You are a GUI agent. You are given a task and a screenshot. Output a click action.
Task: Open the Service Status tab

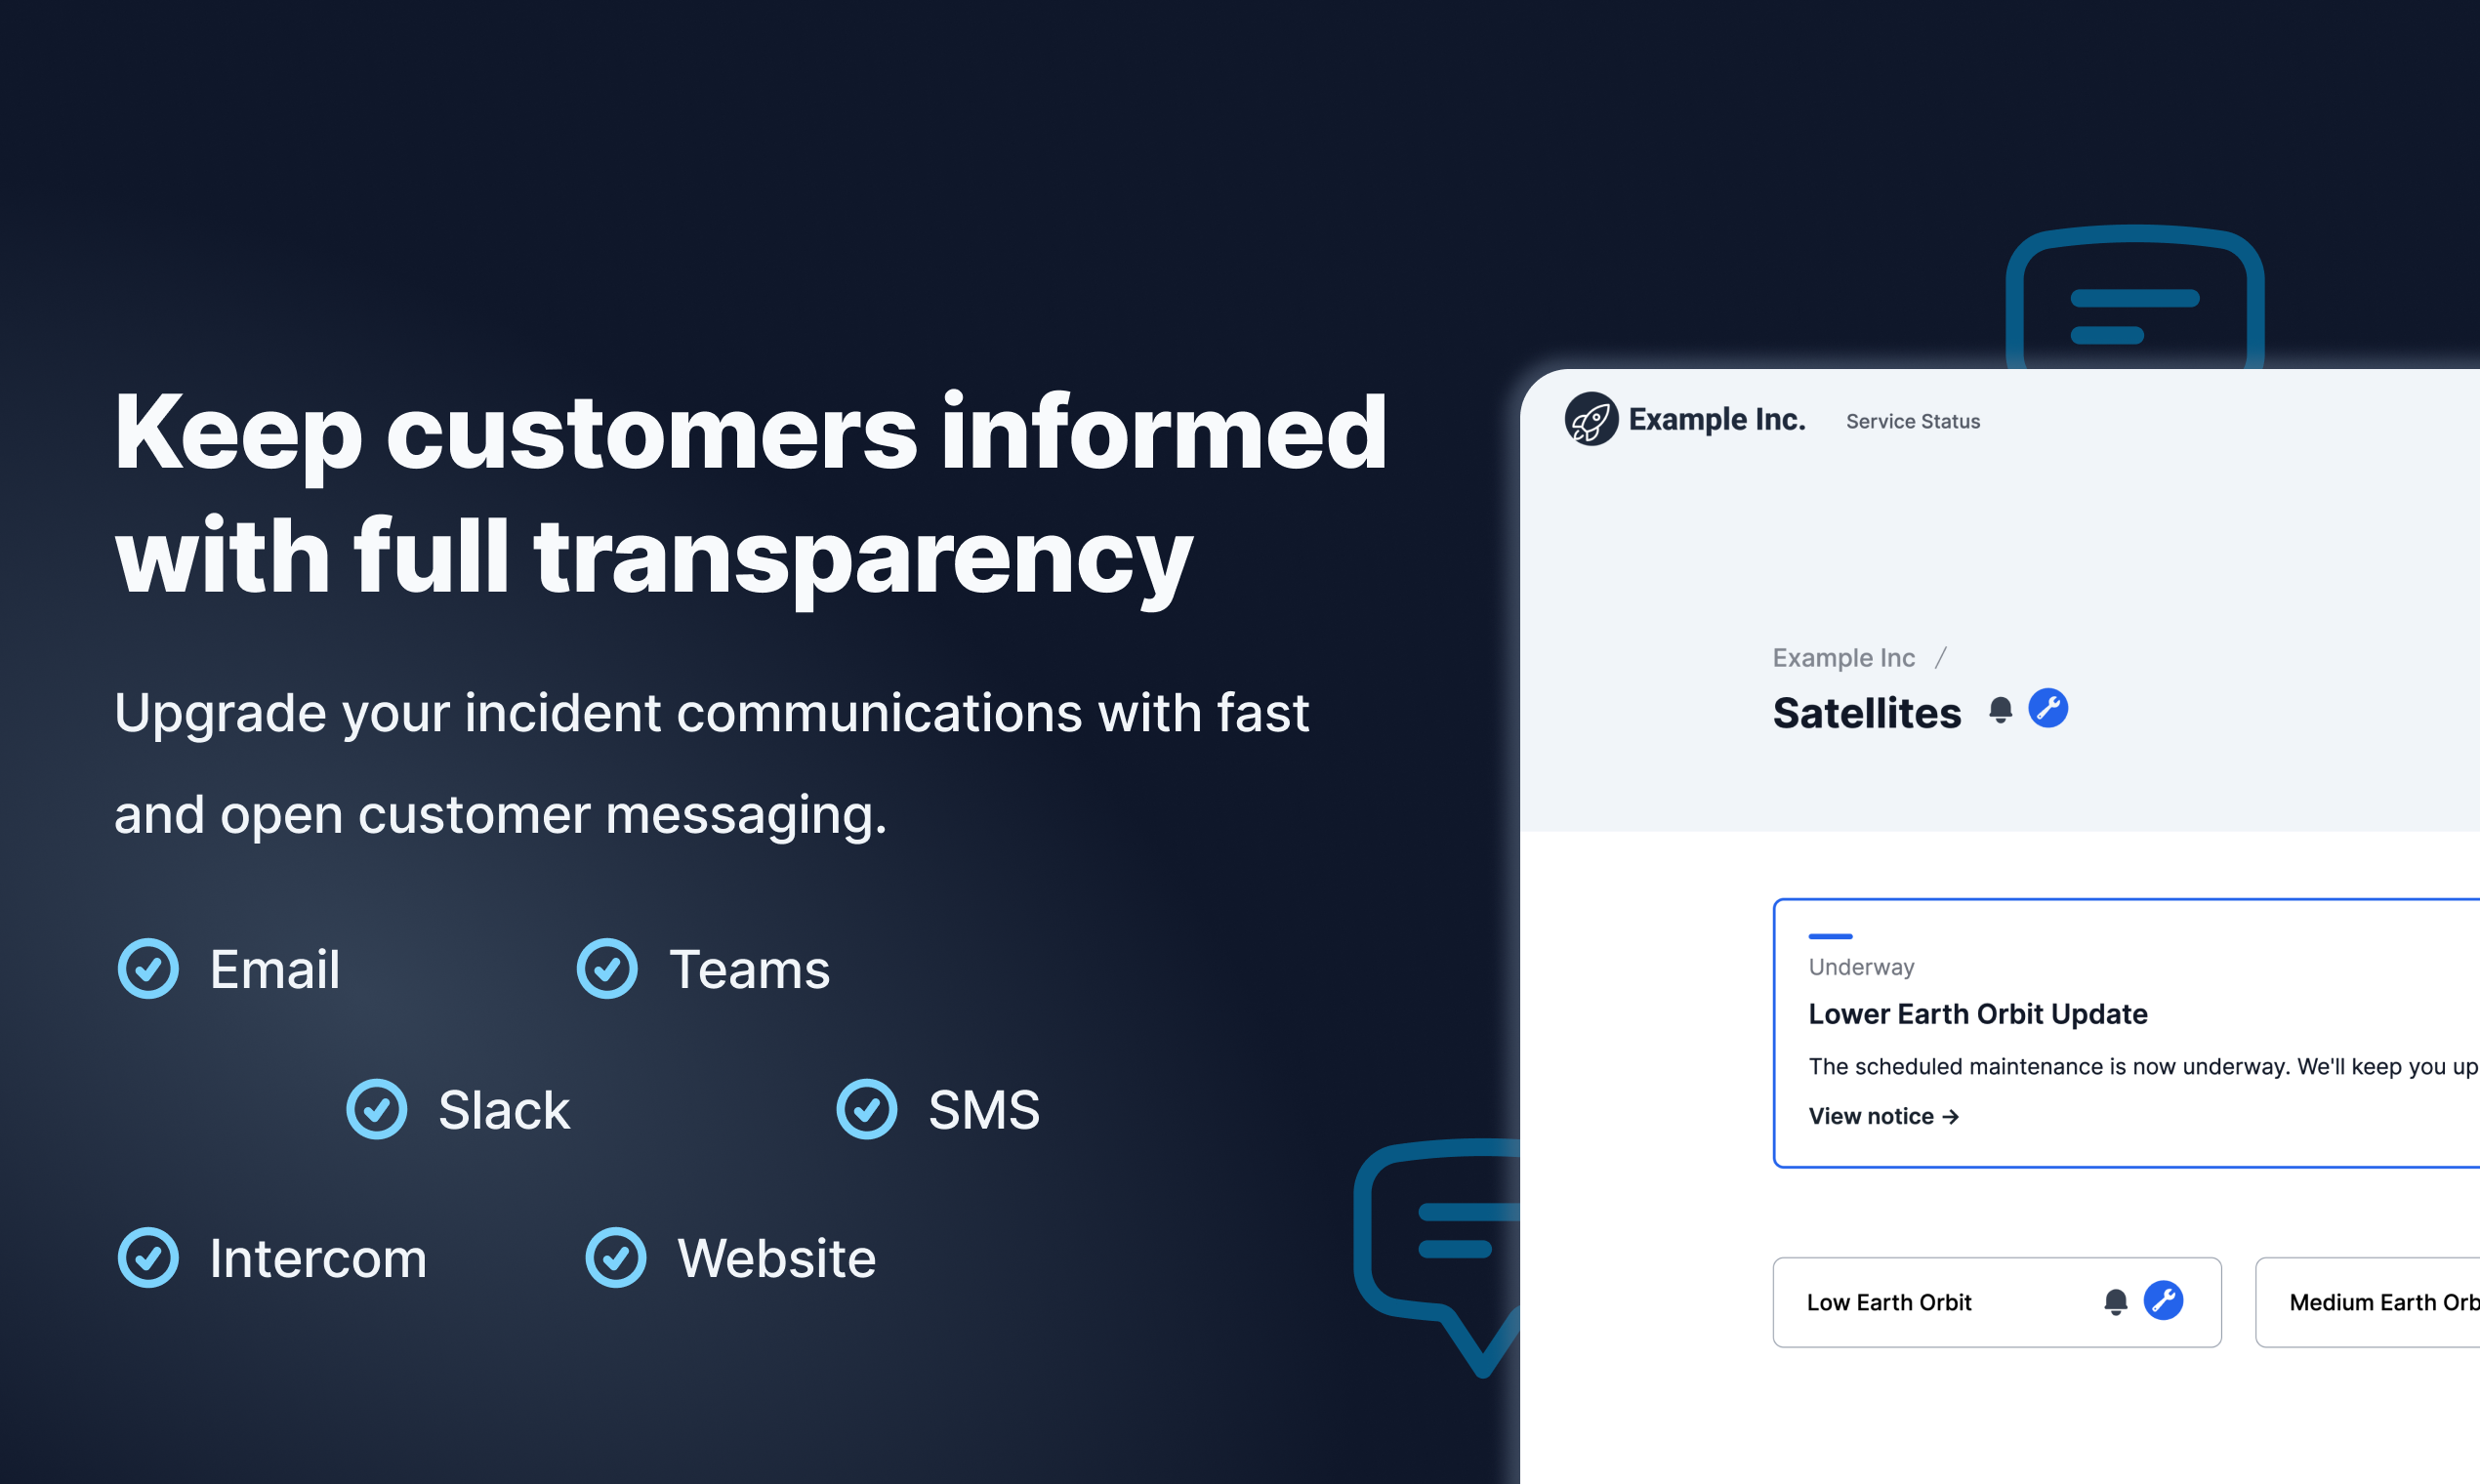tap(1912, 422)
